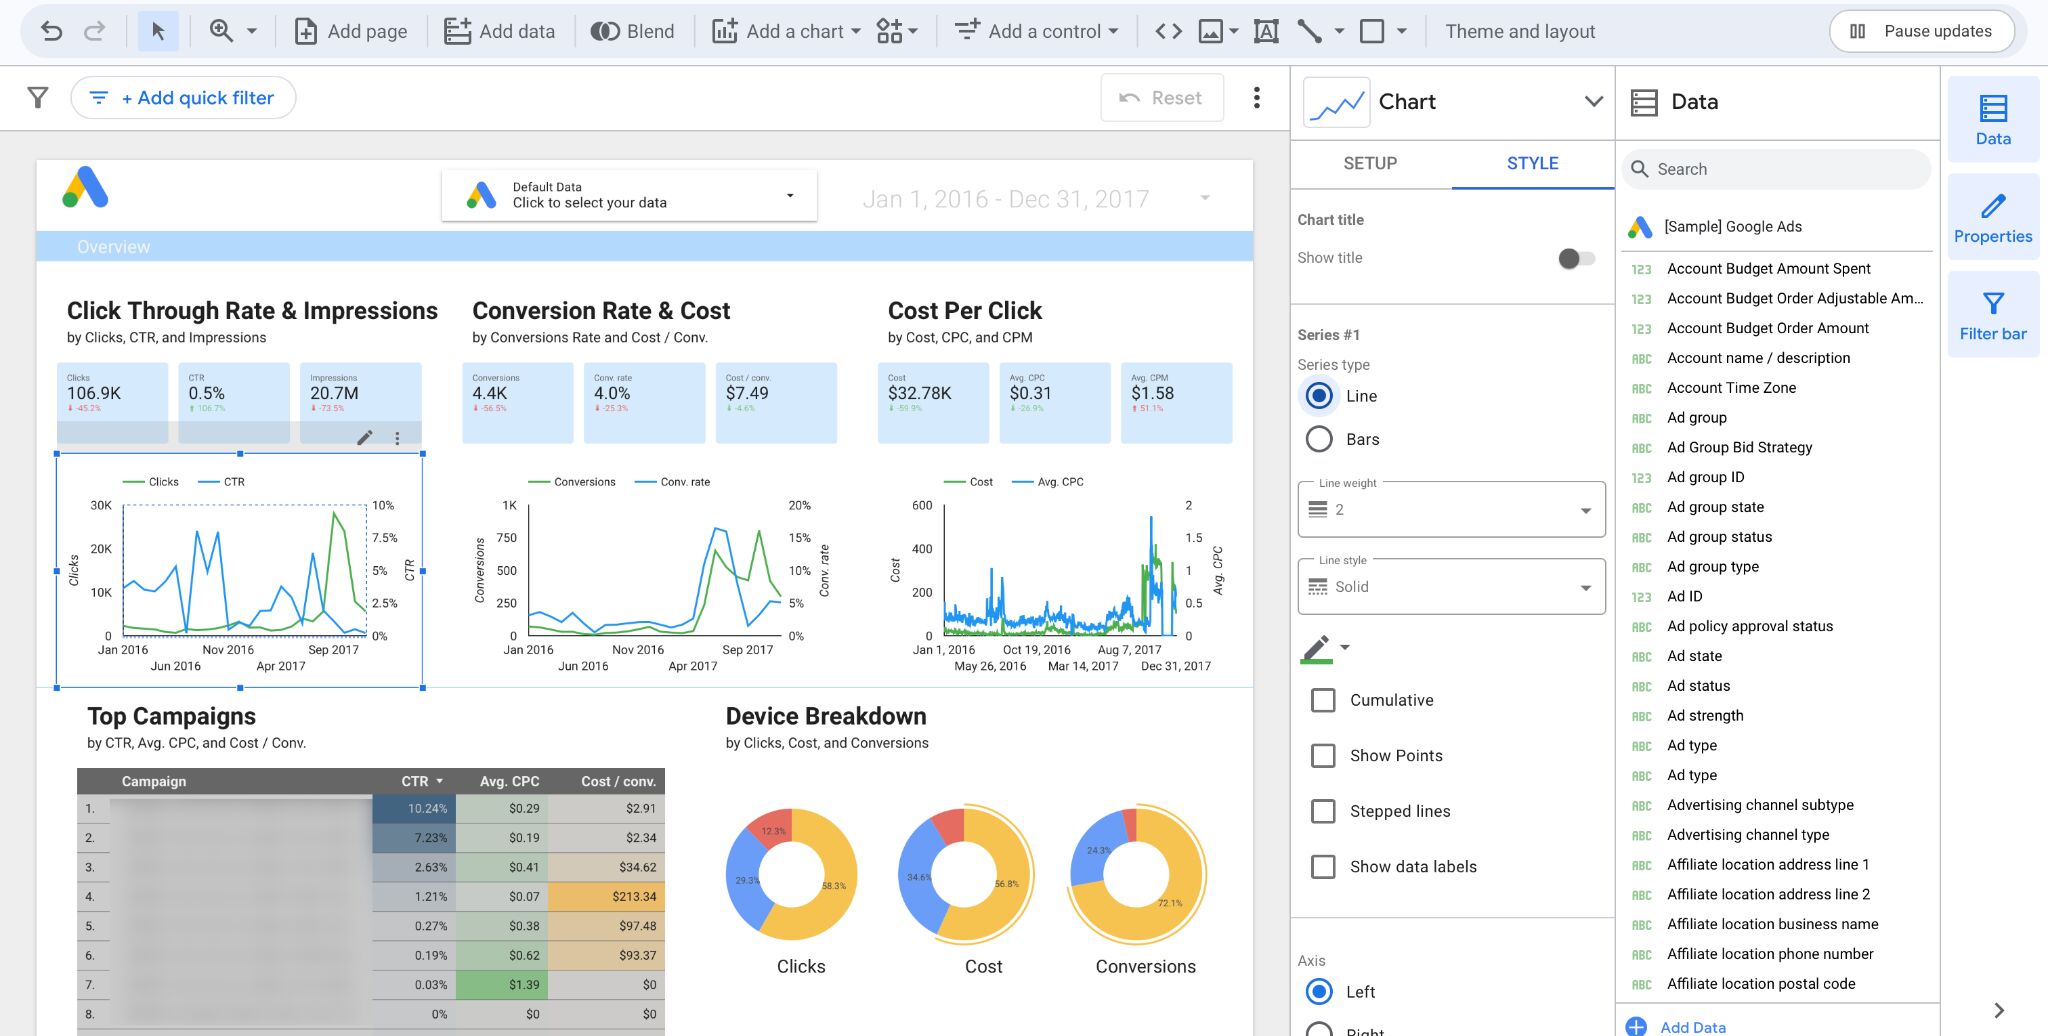Image resolution: width=2048 pixels, height=1036 pixels.
Task: Click the Search field in Data panel
Action: 1777,169
